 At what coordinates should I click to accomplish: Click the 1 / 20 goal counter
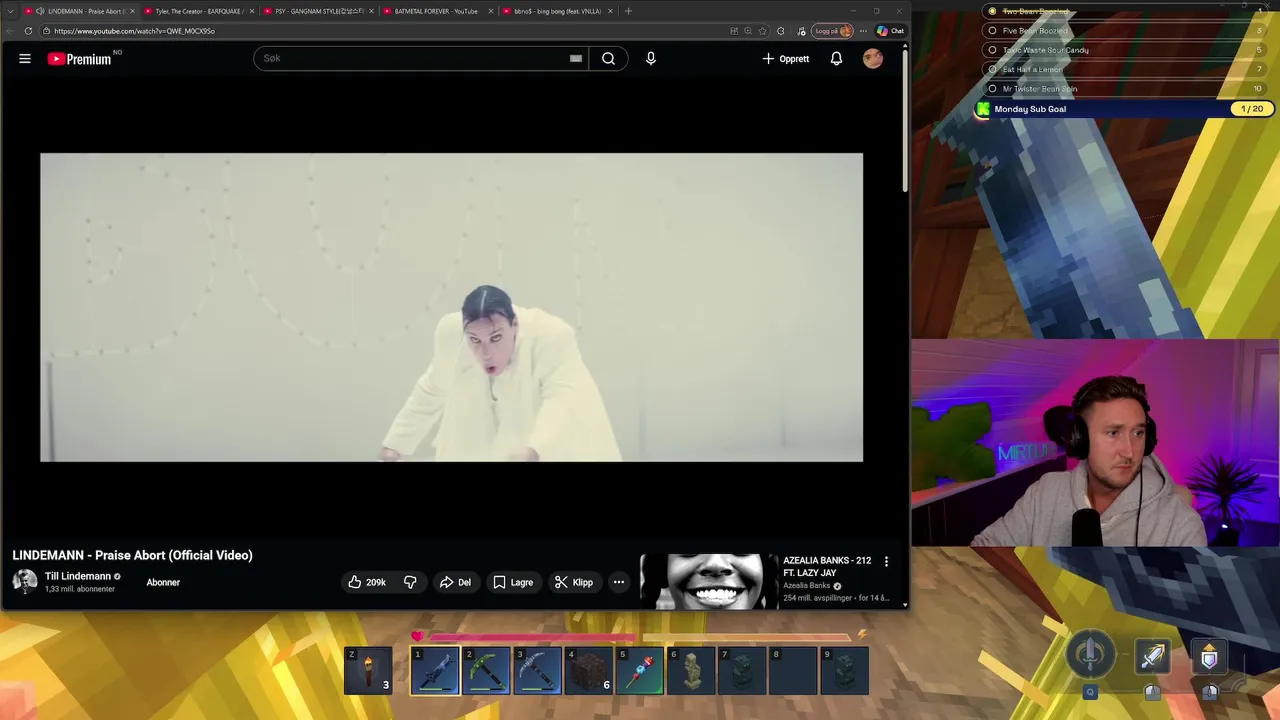tap(1251, 109)
